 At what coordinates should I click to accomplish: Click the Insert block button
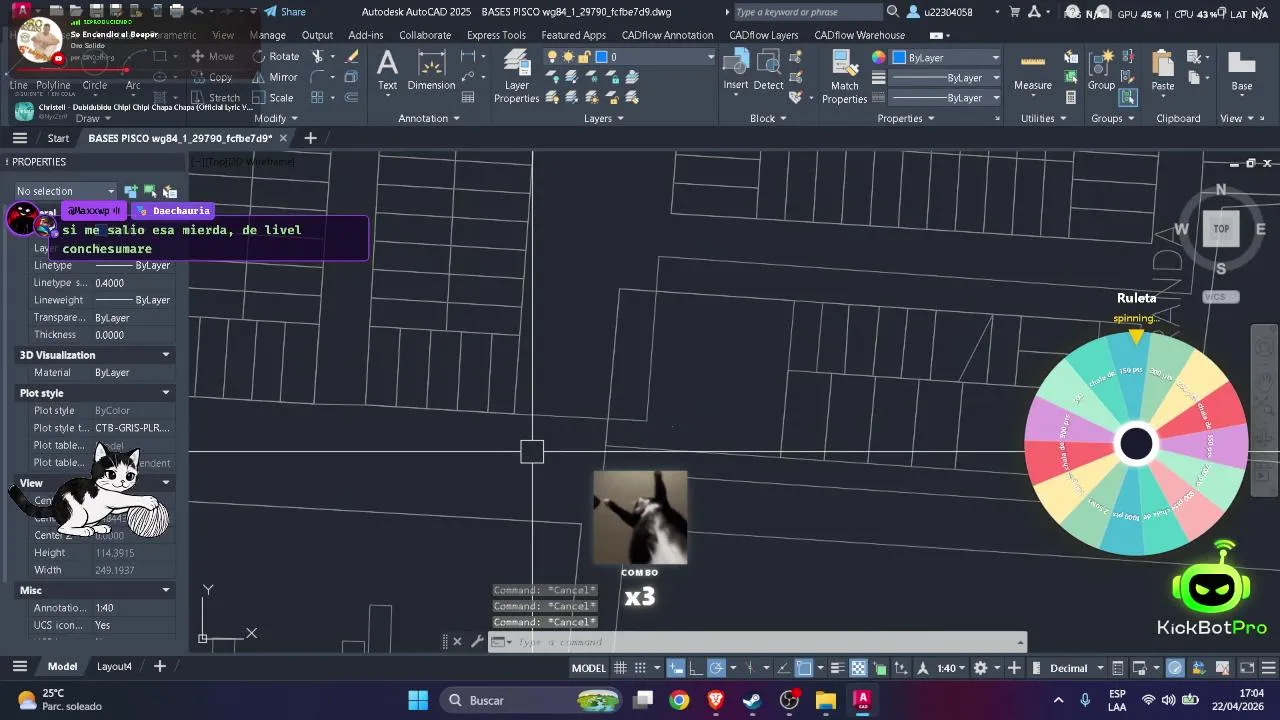736,70
